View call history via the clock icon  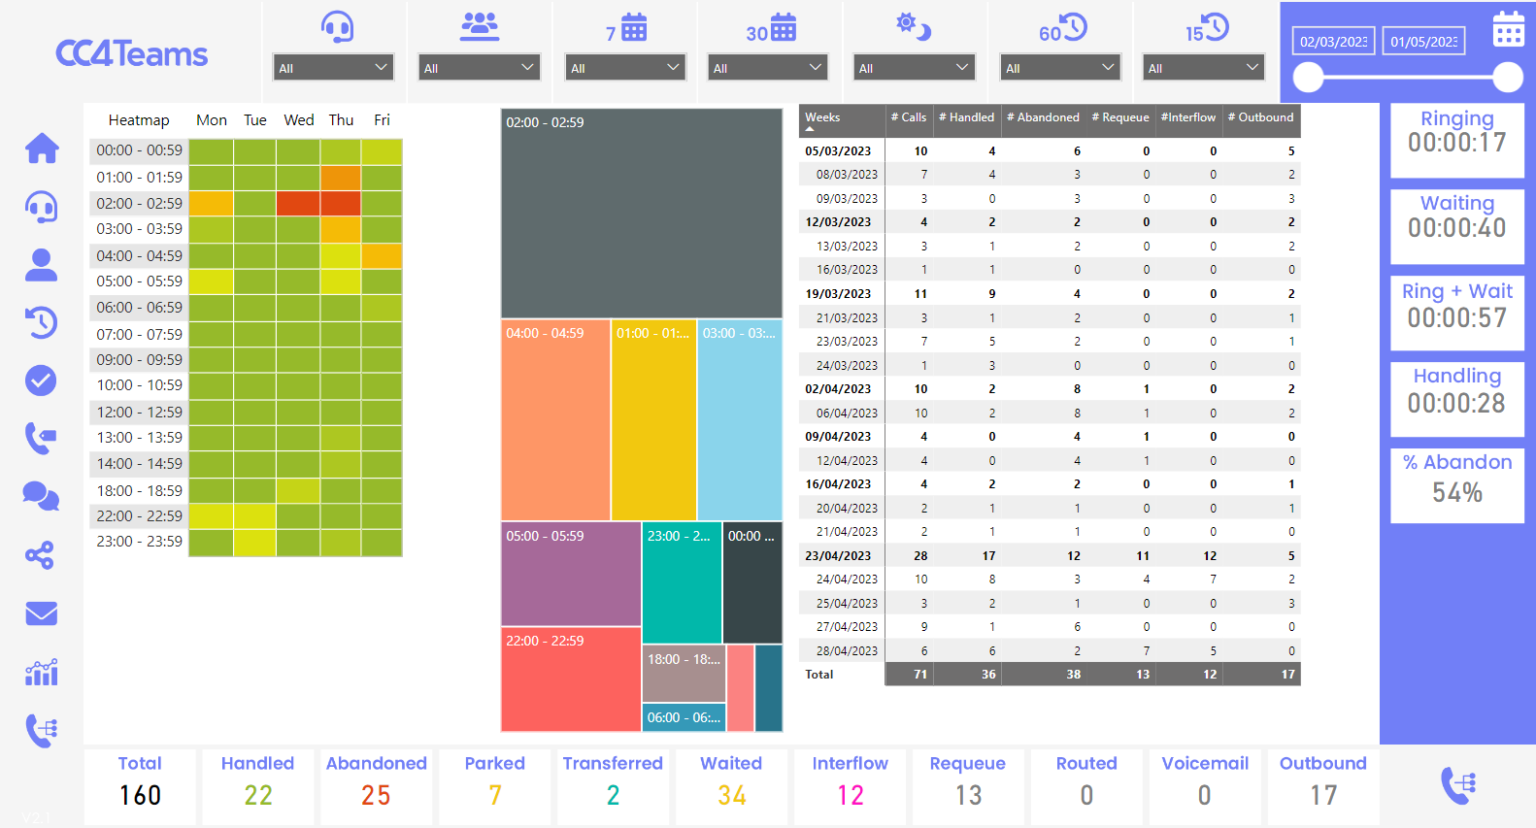[x=40, y=321]
